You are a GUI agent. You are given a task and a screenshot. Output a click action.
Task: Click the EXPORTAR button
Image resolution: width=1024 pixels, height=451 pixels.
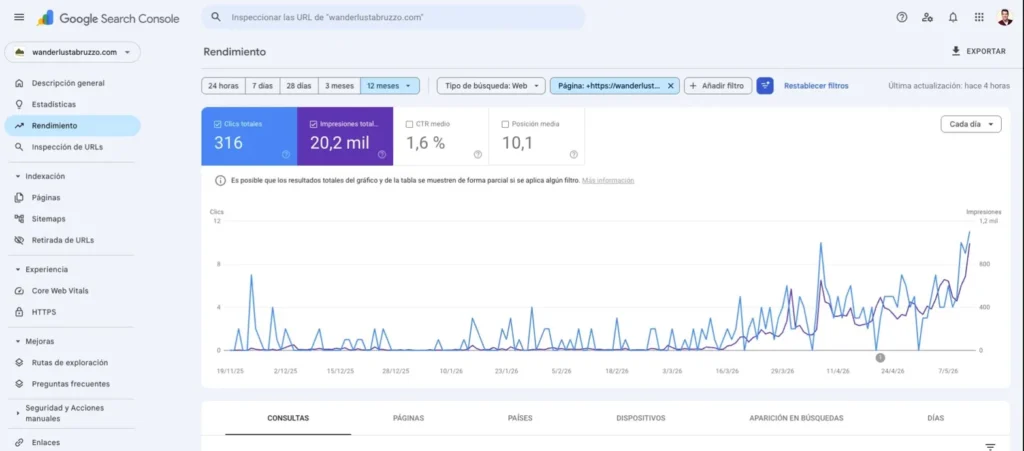[978, 51]
